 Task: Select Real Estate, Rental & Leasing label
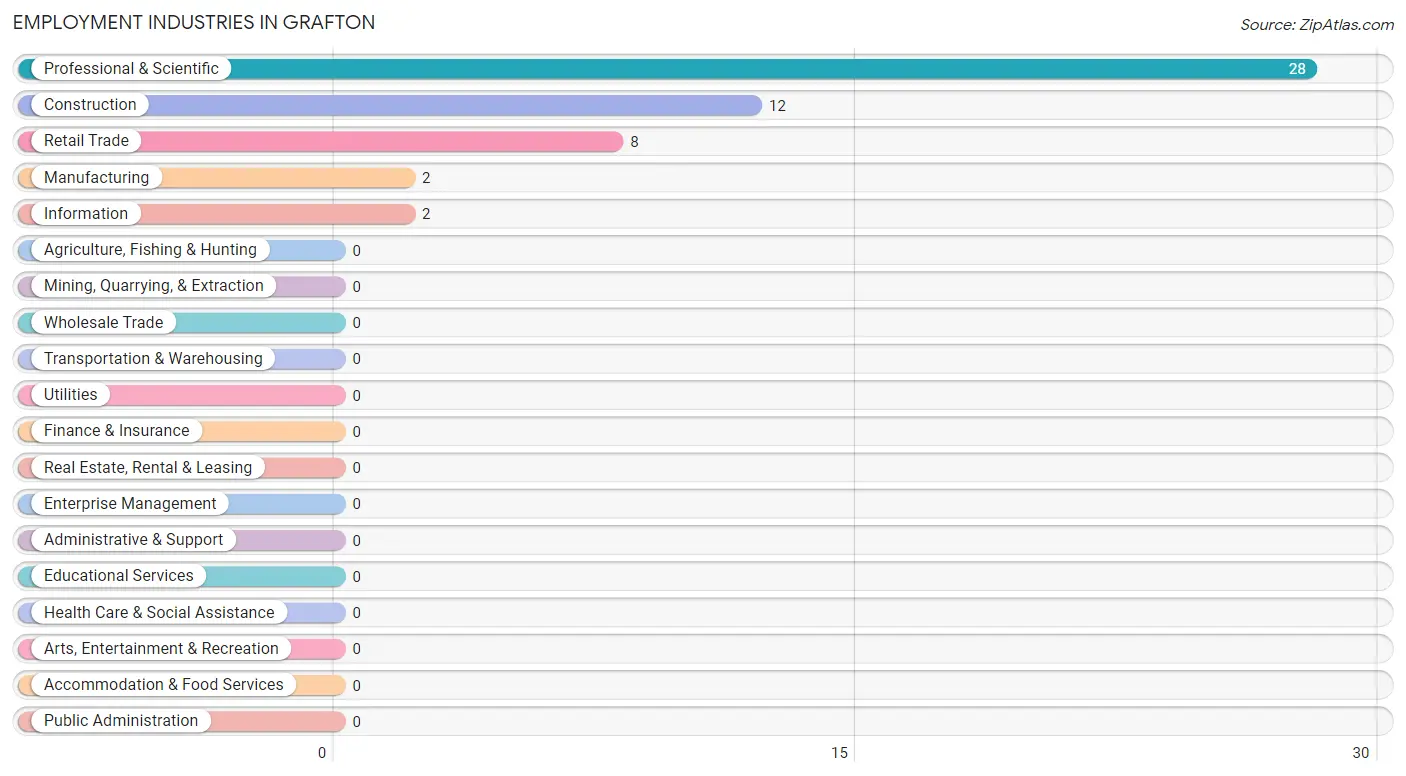(x=148, y=468)
